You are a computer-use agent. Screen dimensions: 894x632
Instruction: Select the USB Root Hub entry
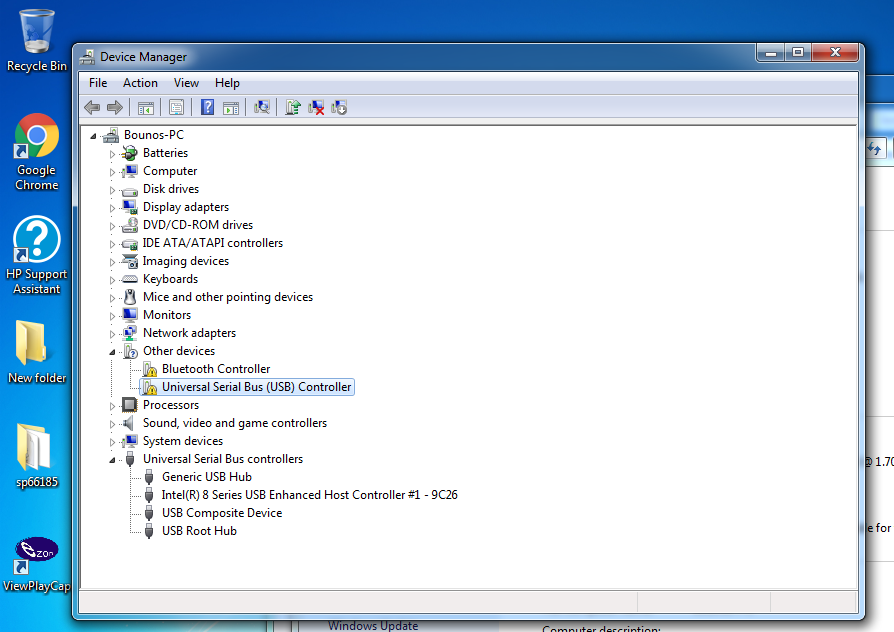[199, 531]
